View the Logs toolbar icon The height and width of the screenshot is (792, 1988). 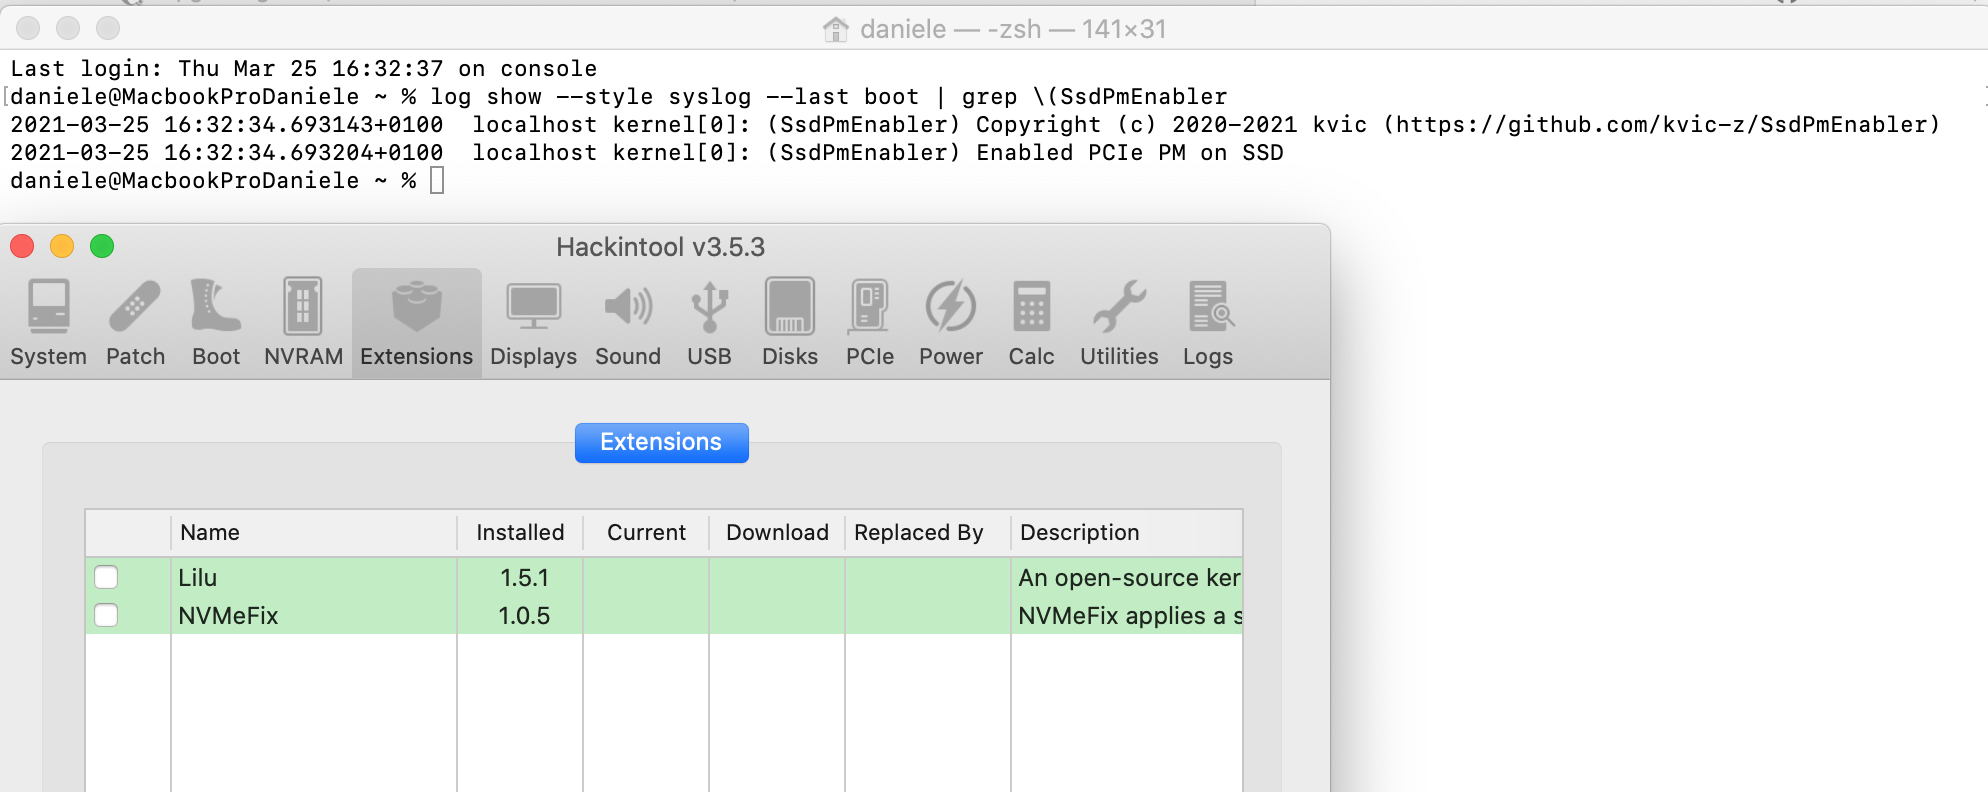tap(1208, 307)
